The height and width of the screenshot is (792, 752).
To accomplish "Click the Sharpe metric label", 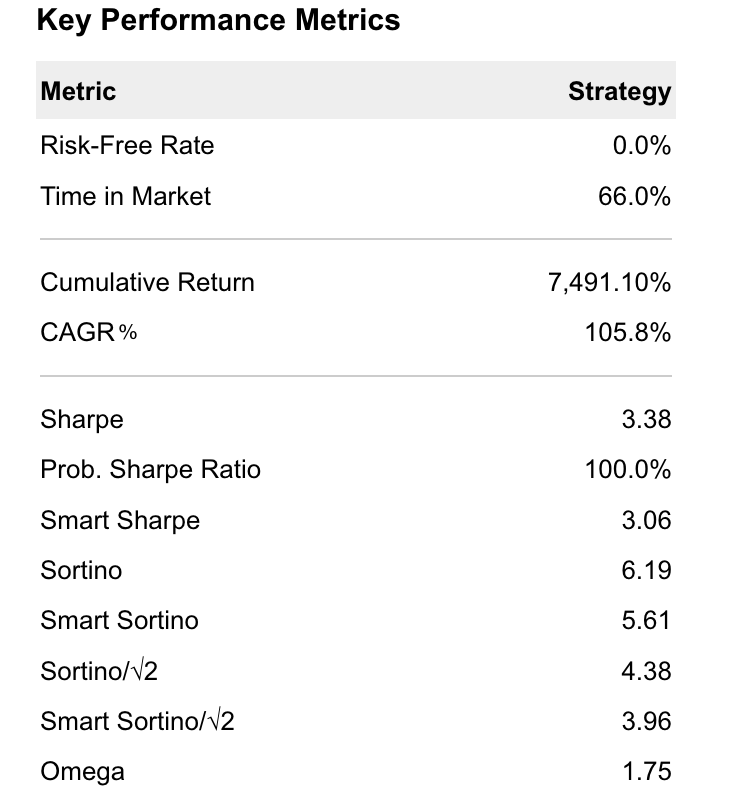I will point(82,419).
